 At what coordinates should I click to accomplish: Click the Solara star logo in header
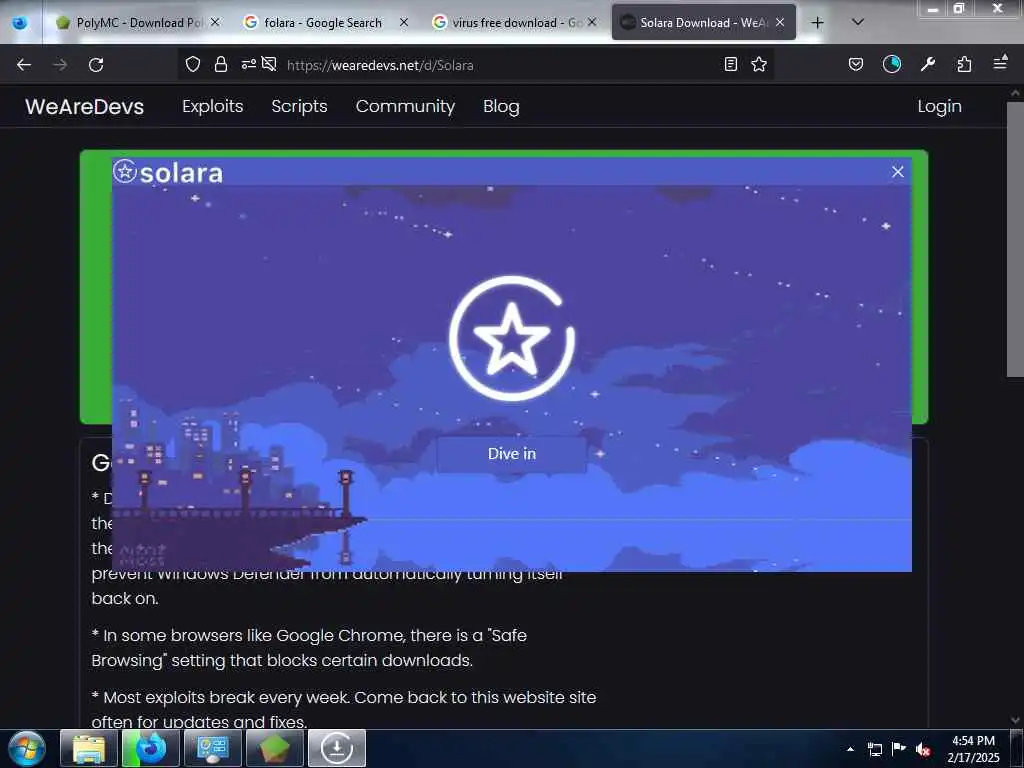[125, 172]
